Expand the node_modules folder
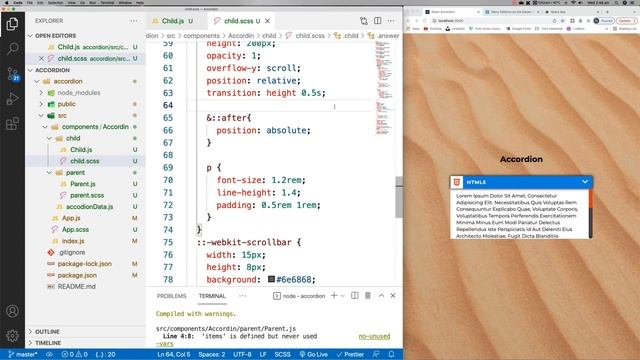Image resolution: width=640 pixels, height=360 pixels. (41, 93)
